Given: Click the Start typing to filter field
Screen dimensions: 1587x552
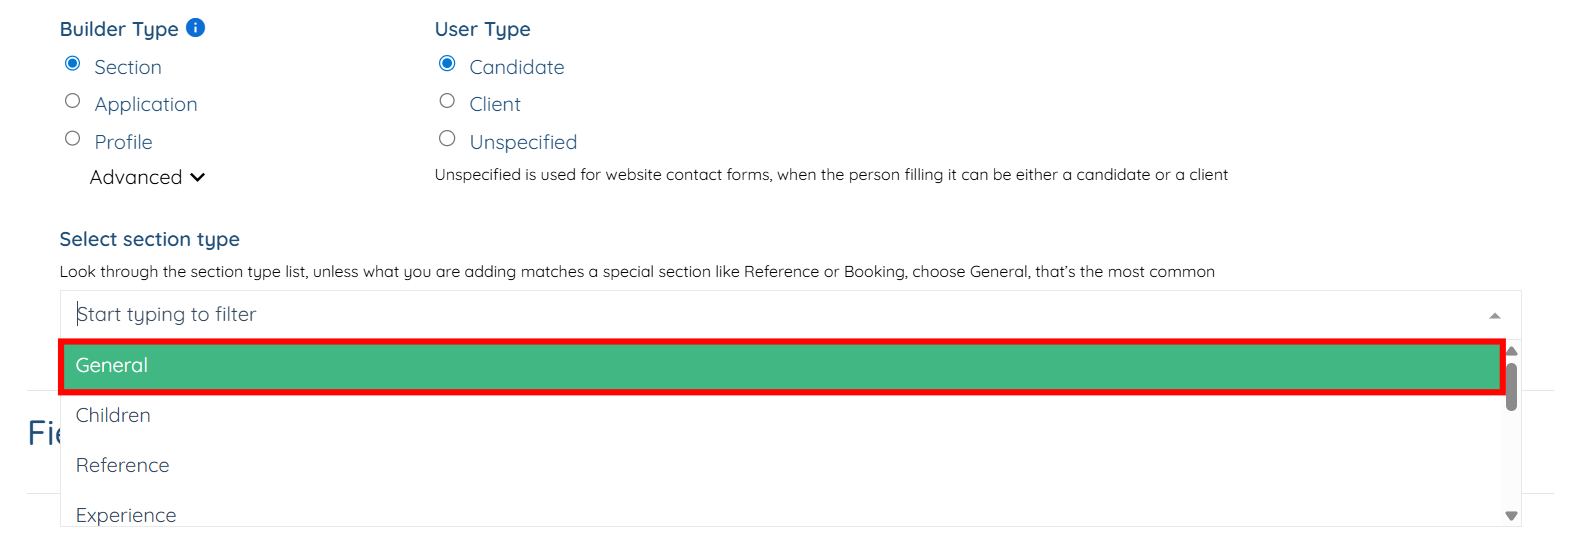Looking at the screenshot, I should pyautogui.click(x=700, y=315).
